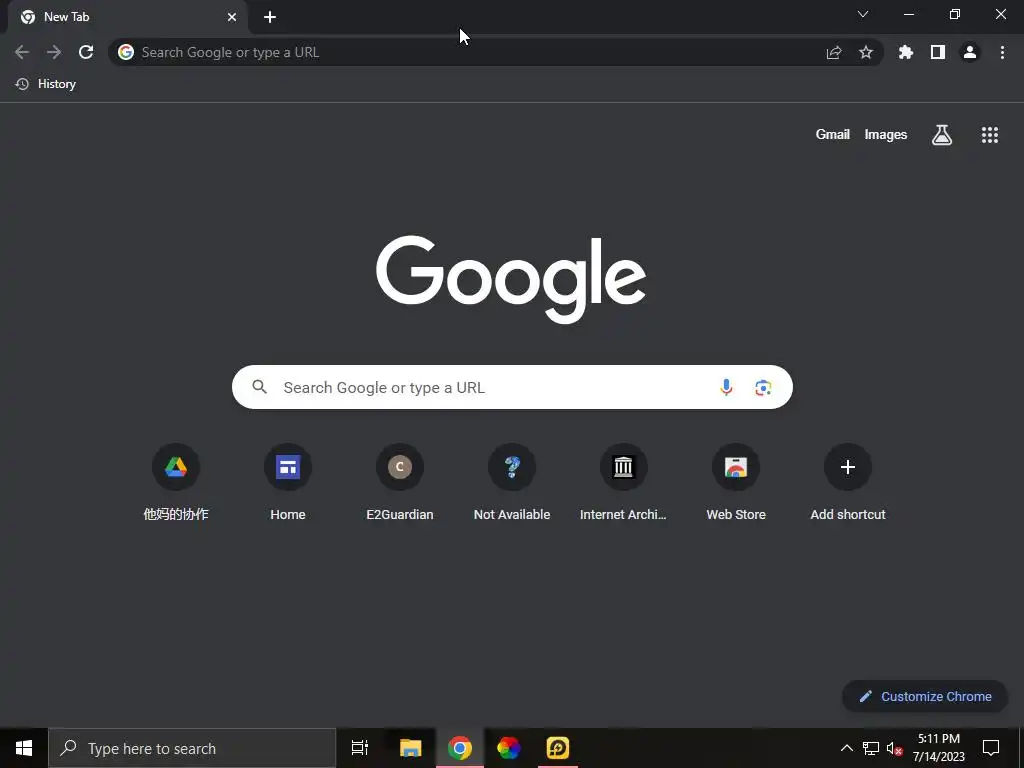Open the colorful wheel taskbar app
Screen dimensions: 1024x768
coord(509,748)
